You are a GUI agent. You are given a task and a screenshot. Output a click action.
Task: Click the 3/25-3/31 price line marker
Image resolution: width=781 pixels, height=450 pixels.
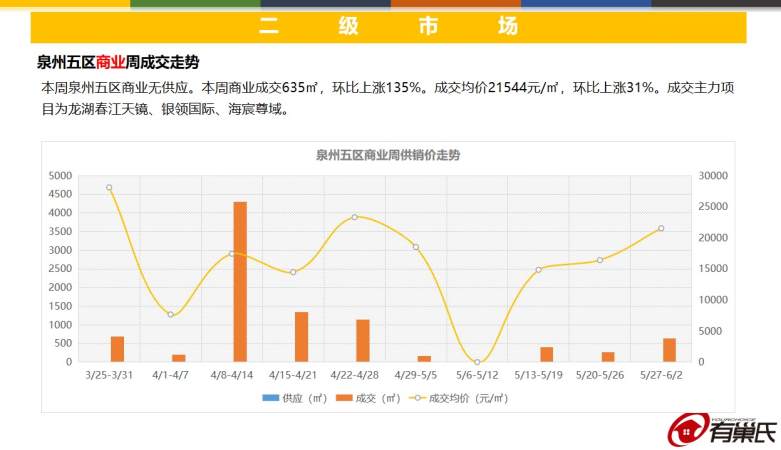109,188
